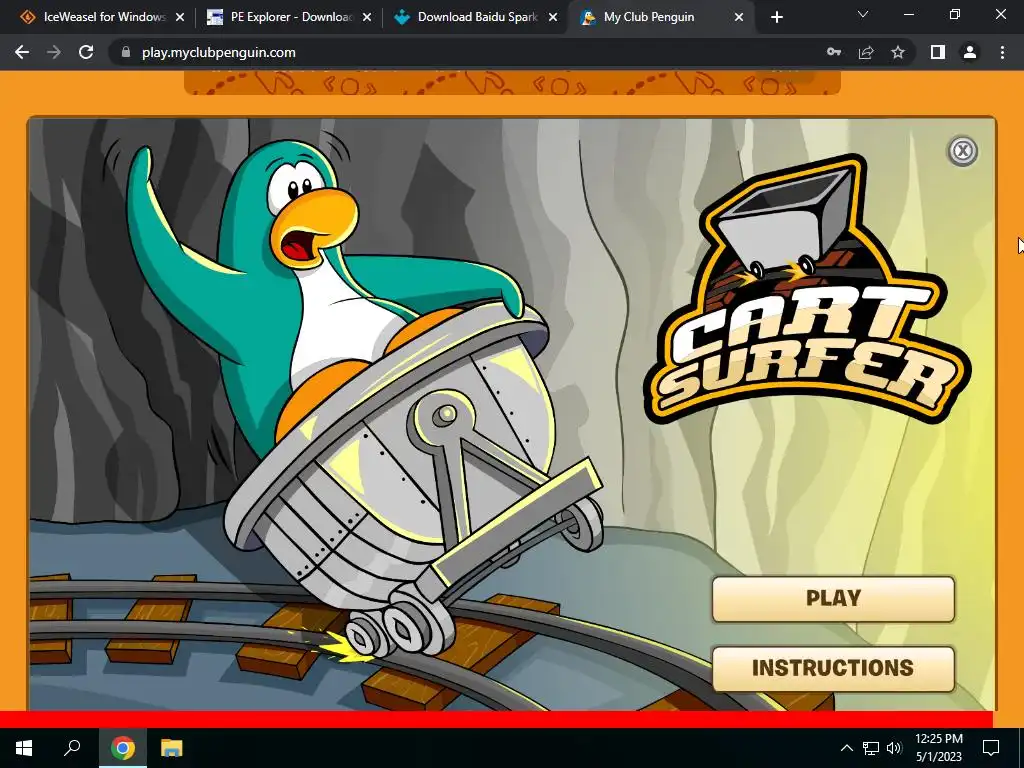Open the clock and calendar
1024x768 pixels.
point(938,748)
